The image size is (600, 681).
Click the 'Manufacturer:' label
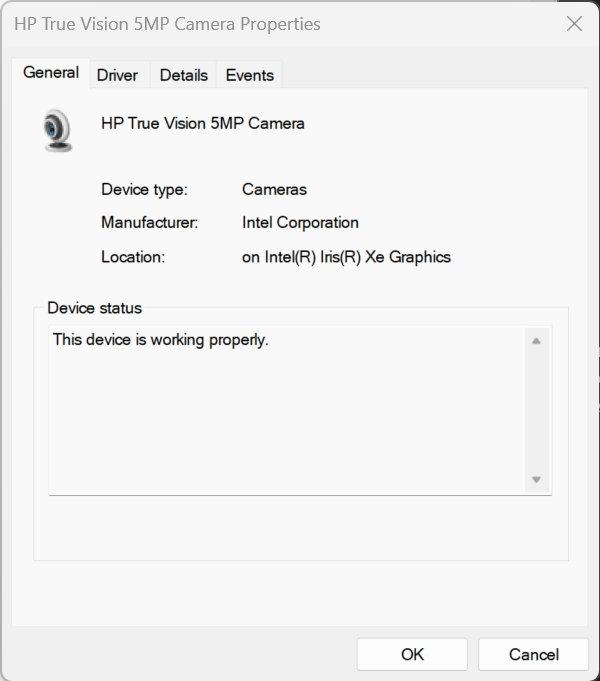(x=149, y=223)
